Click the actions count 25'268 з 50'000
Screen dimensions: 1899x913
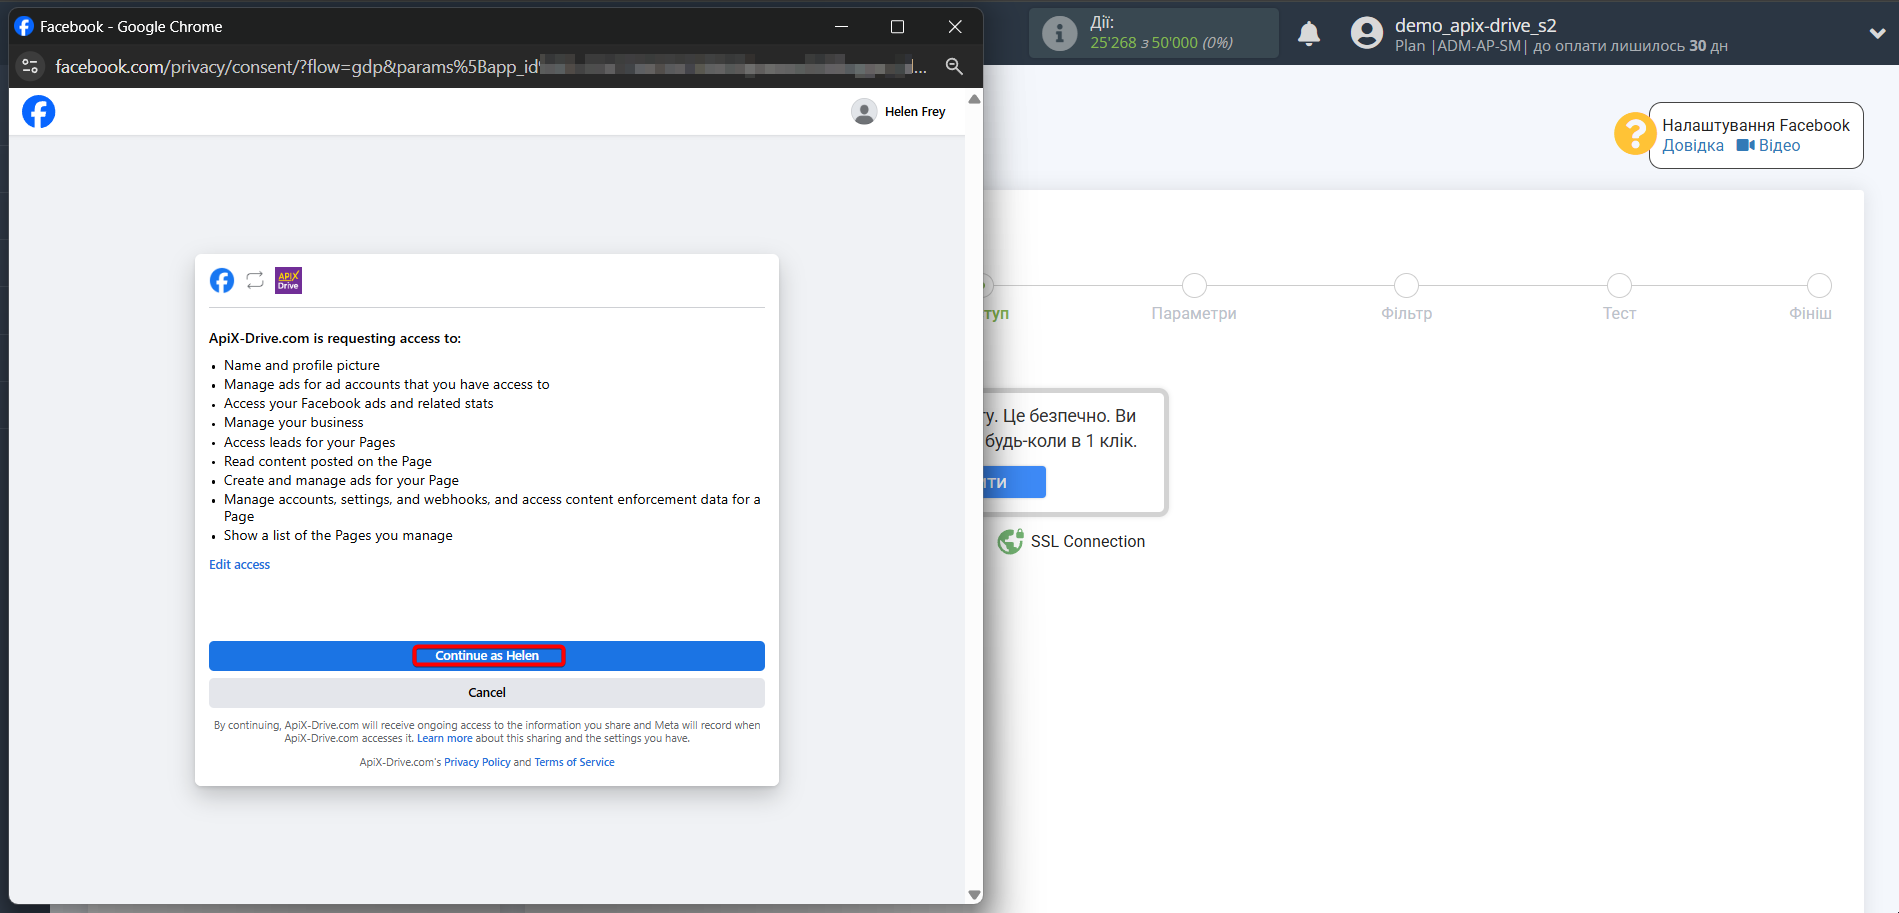pyautogui.click(x=1161, y=43)
